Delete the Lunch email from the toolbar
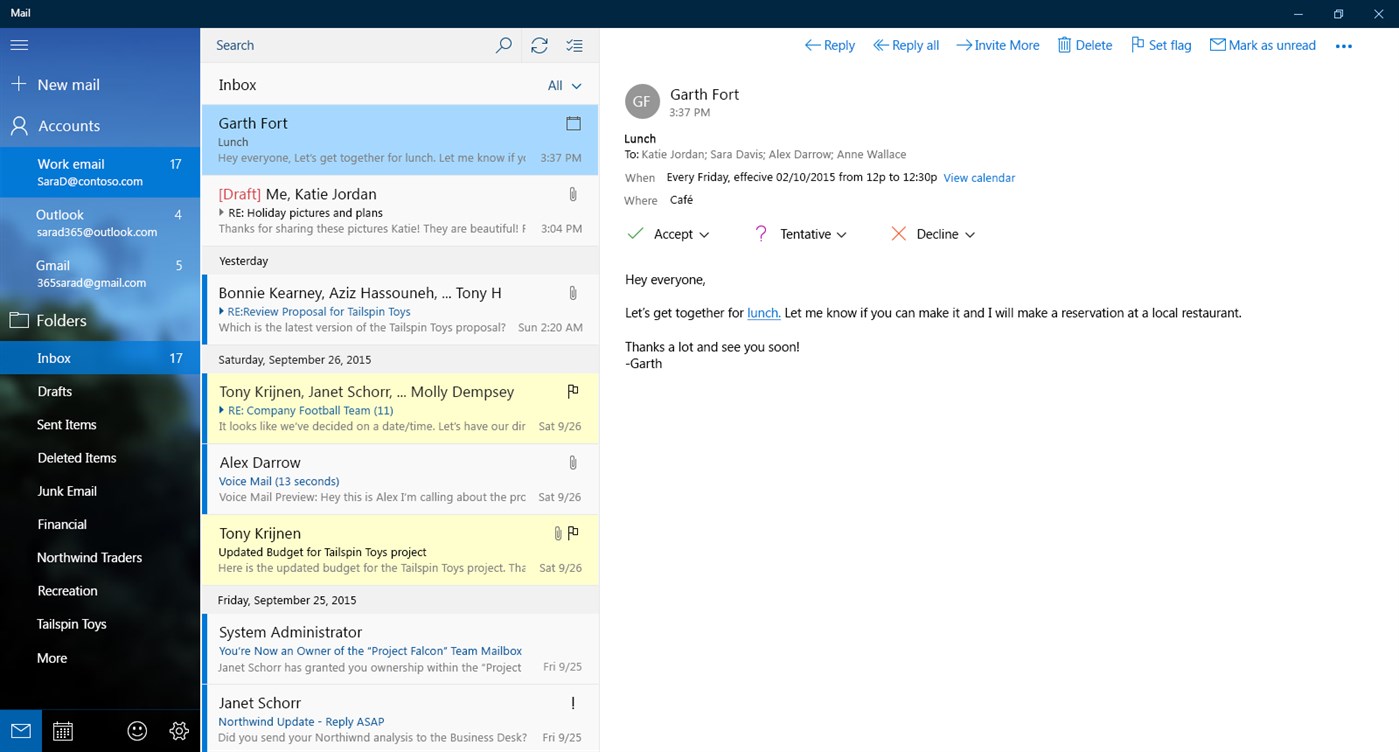This screenshot has height=752, width=1399. pyautogui.click(x=1084, y=44)
